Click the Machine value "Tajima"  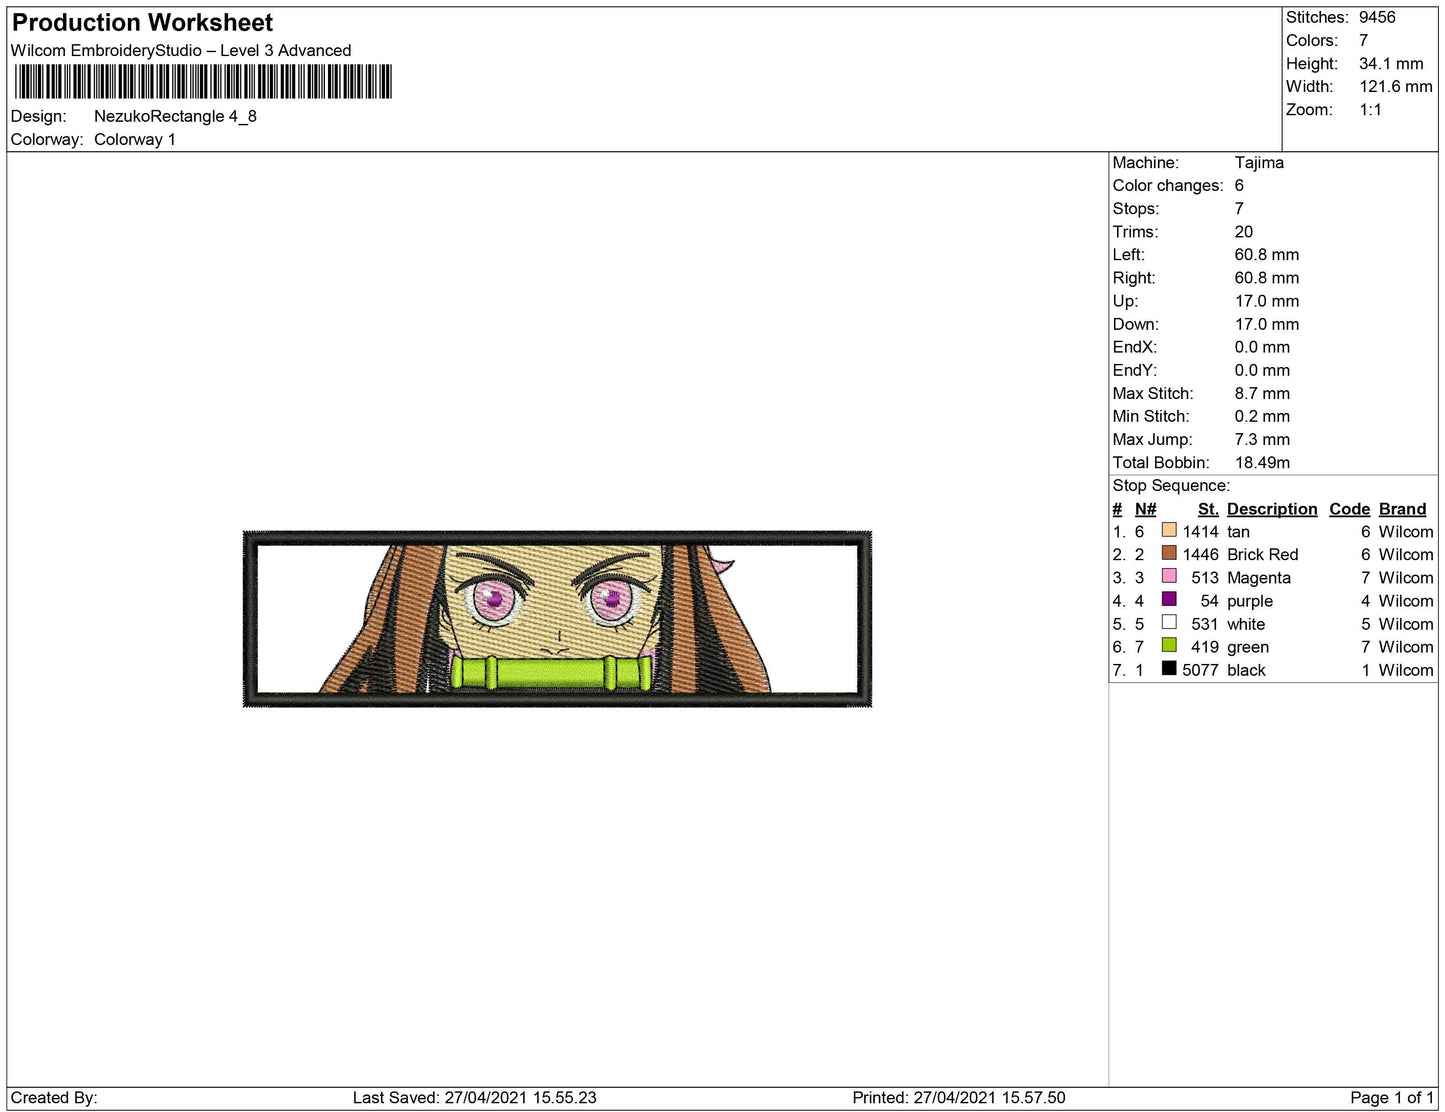coord(1259,162)
